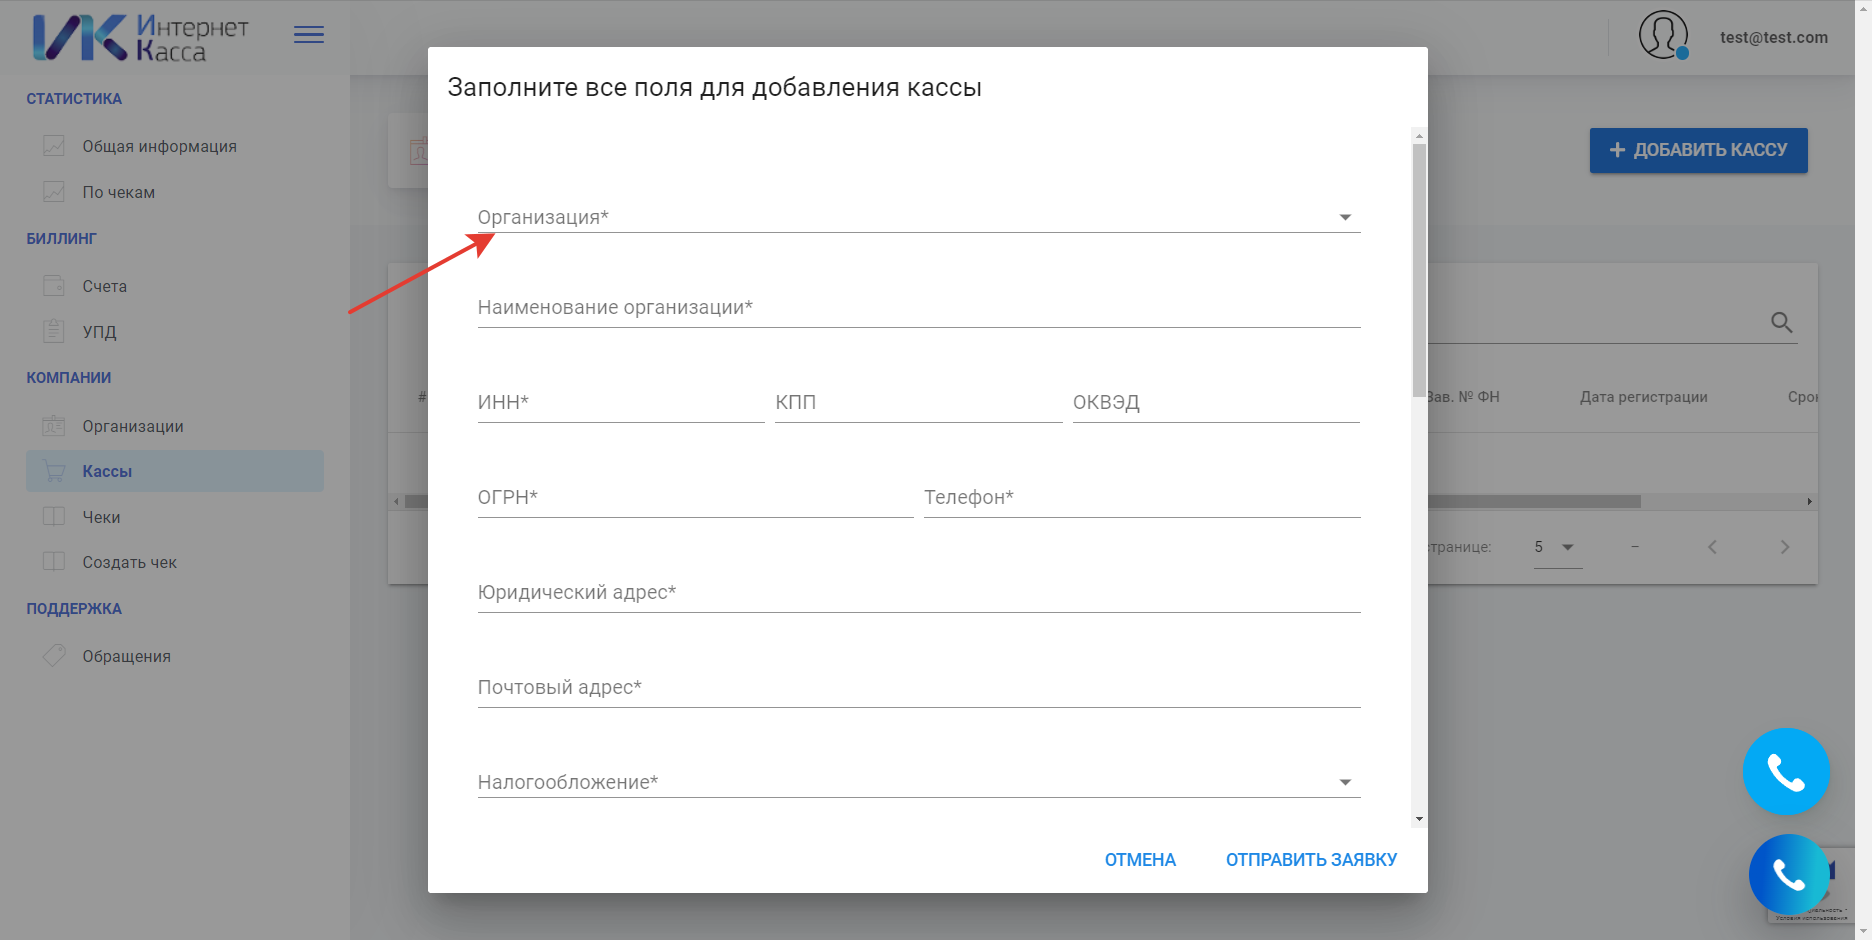This screenshot has width=1872, height=940.
Task: Toggle the hamburger menu icon
Action: pos(308,35)
